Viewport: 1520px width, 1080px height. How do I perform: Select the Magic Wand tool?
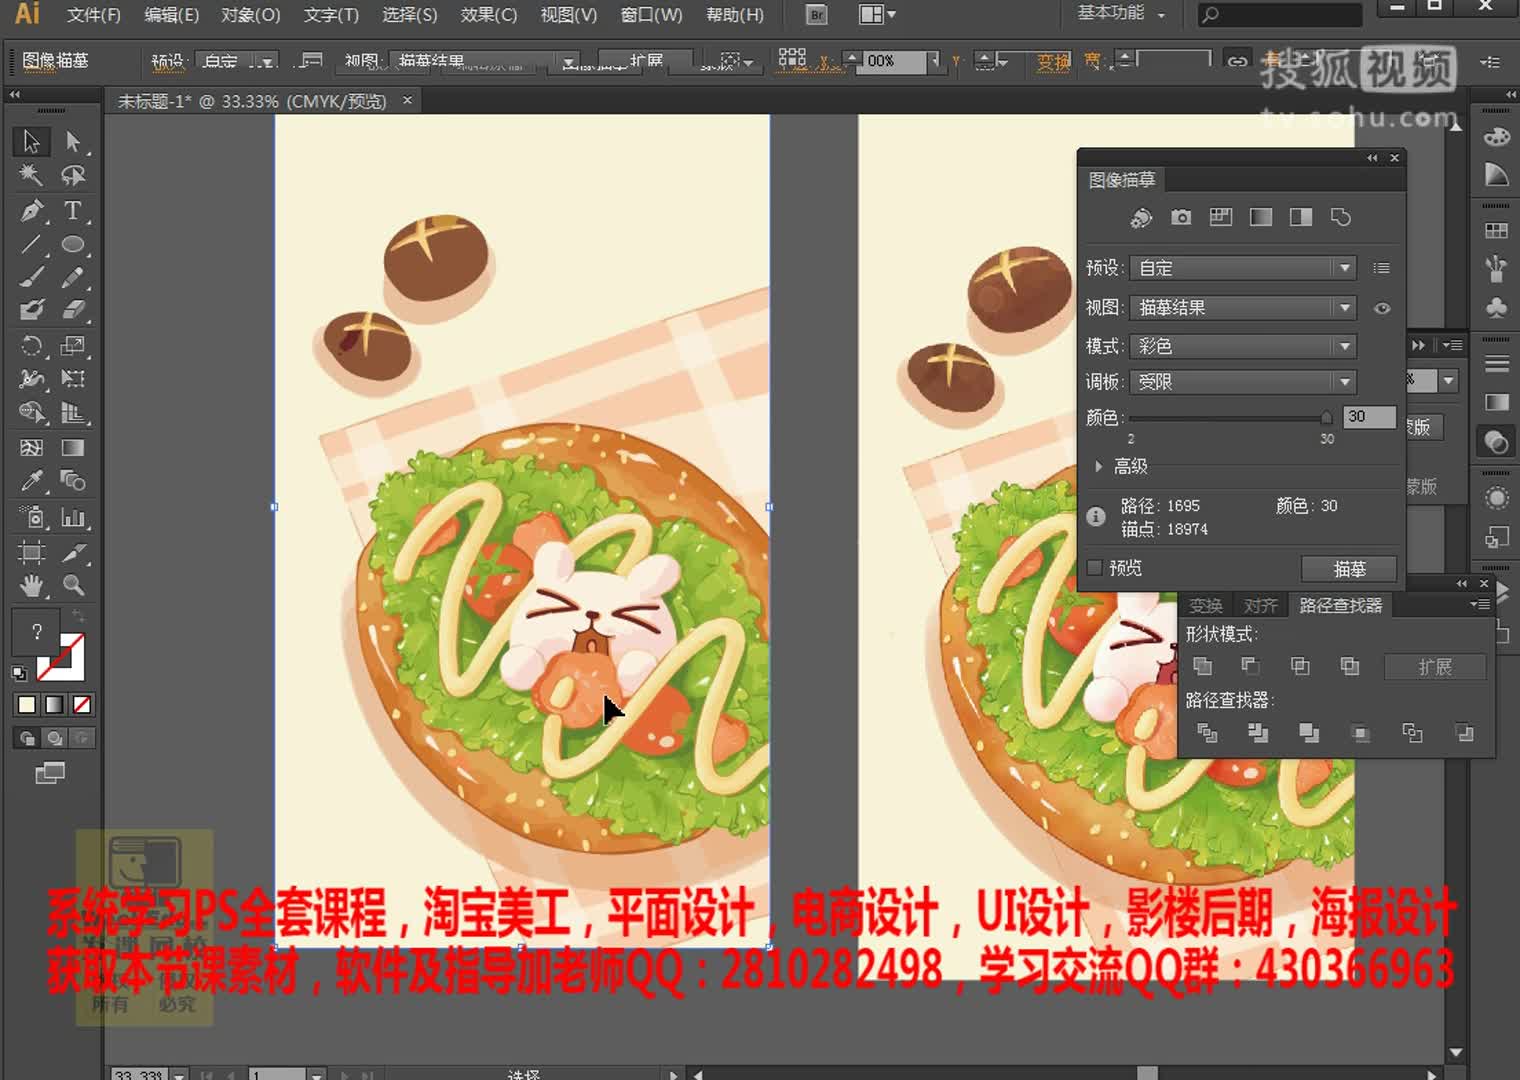click(31, 176)
